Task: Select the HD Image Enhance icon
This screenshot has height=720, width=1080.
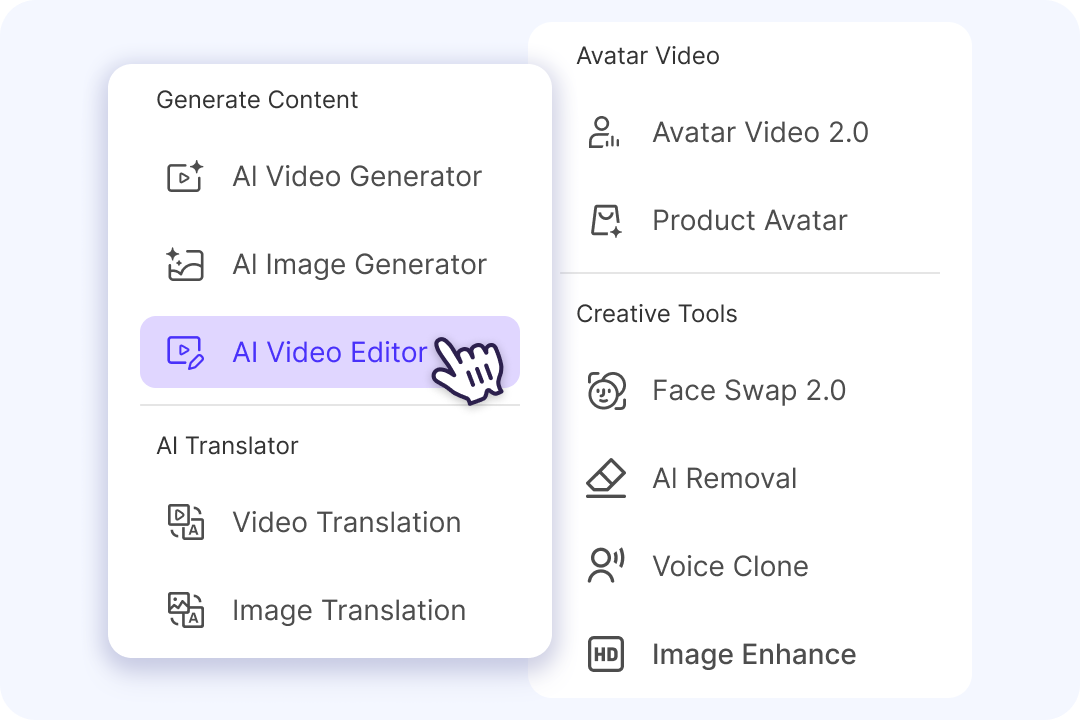Action: click(604, 654)
